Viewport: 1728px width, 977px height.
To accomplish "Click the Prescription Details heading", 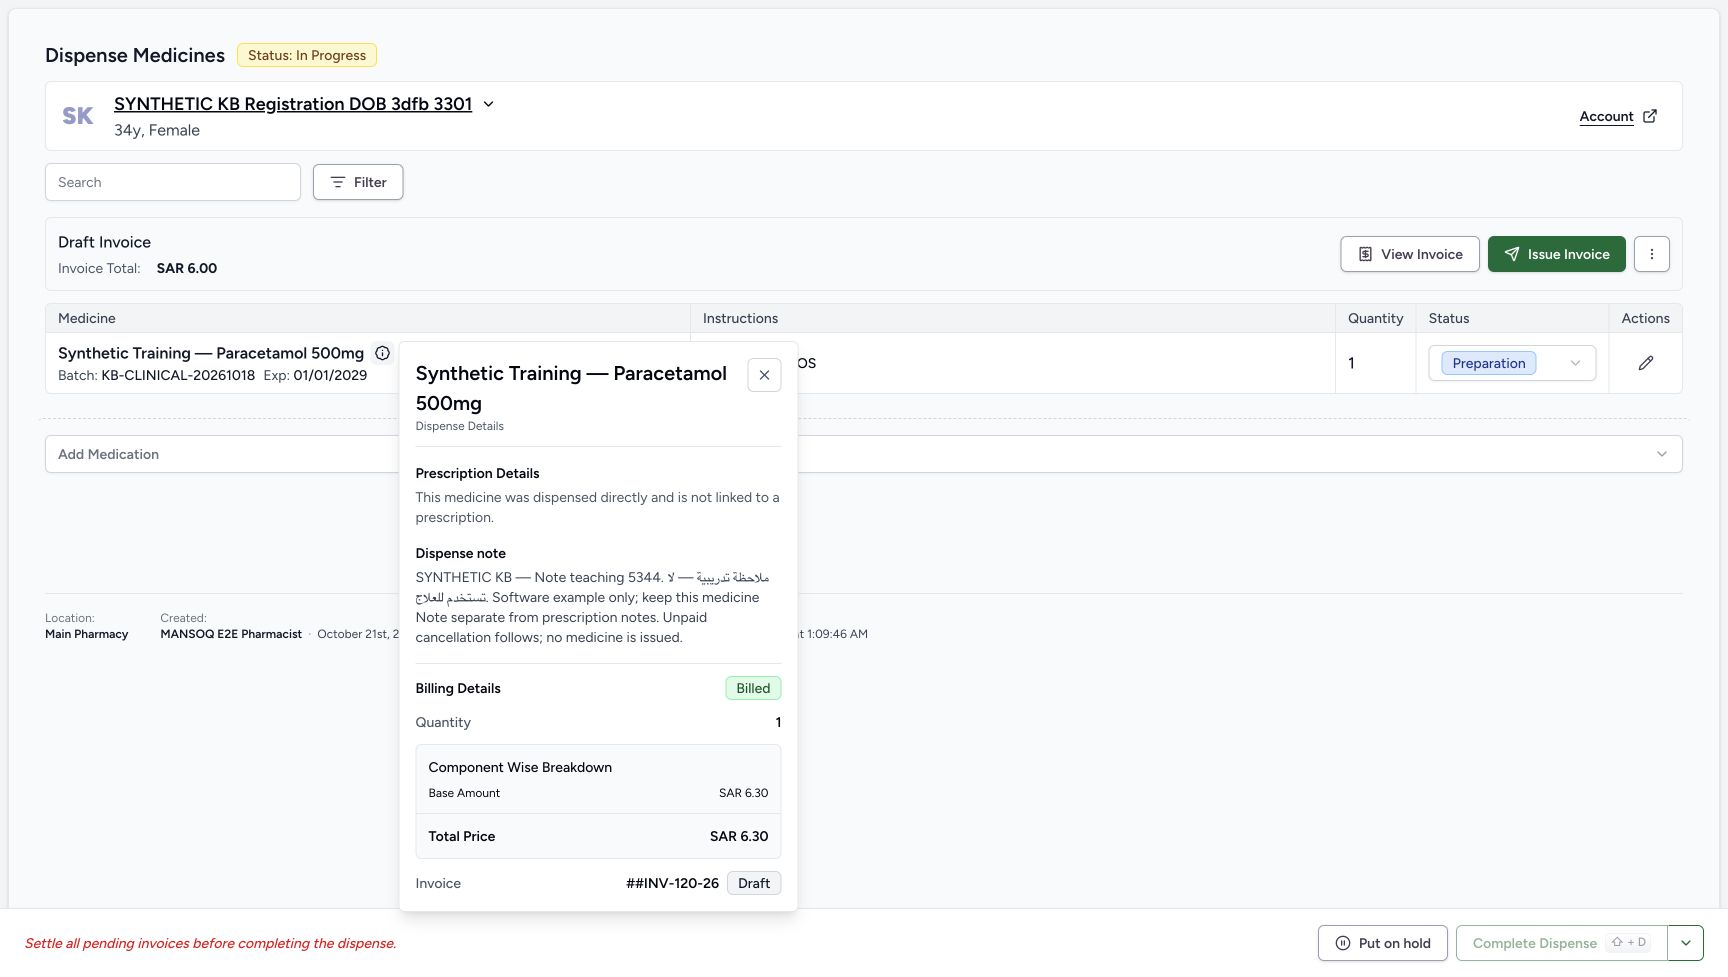I will (x=477, y=473).
